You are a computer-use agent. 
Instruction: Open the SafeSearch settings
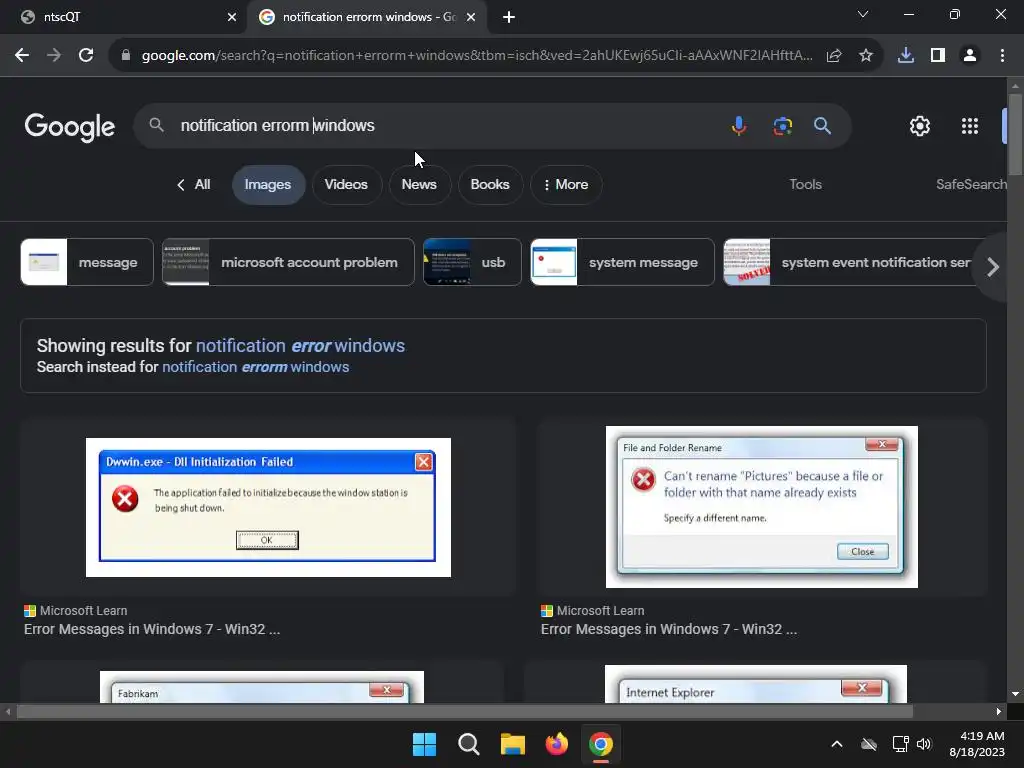971,185
